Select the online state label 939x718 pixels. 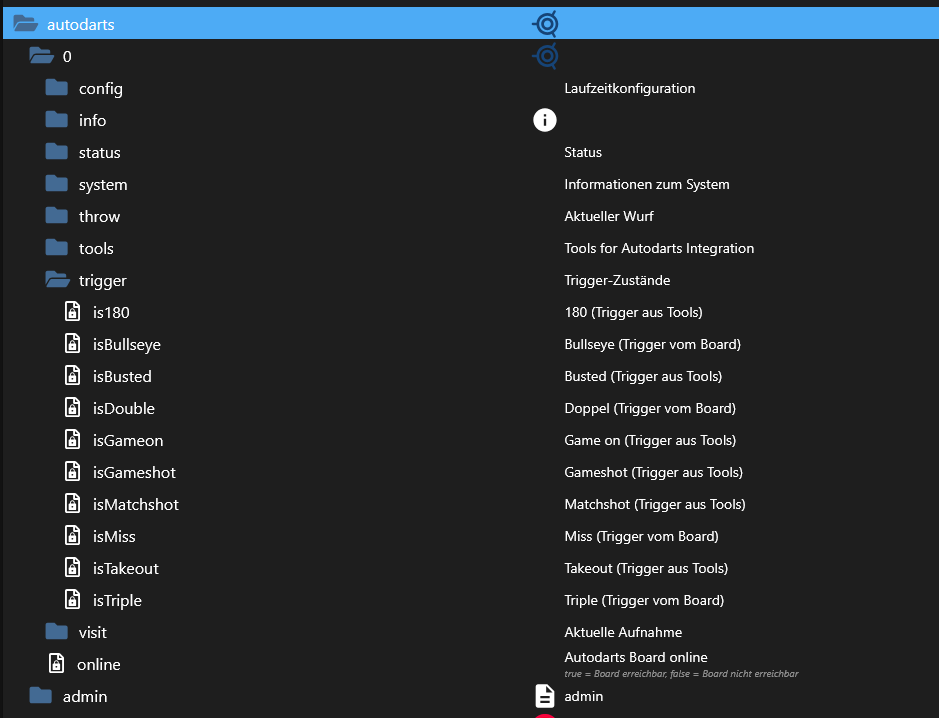coord(99,665)
